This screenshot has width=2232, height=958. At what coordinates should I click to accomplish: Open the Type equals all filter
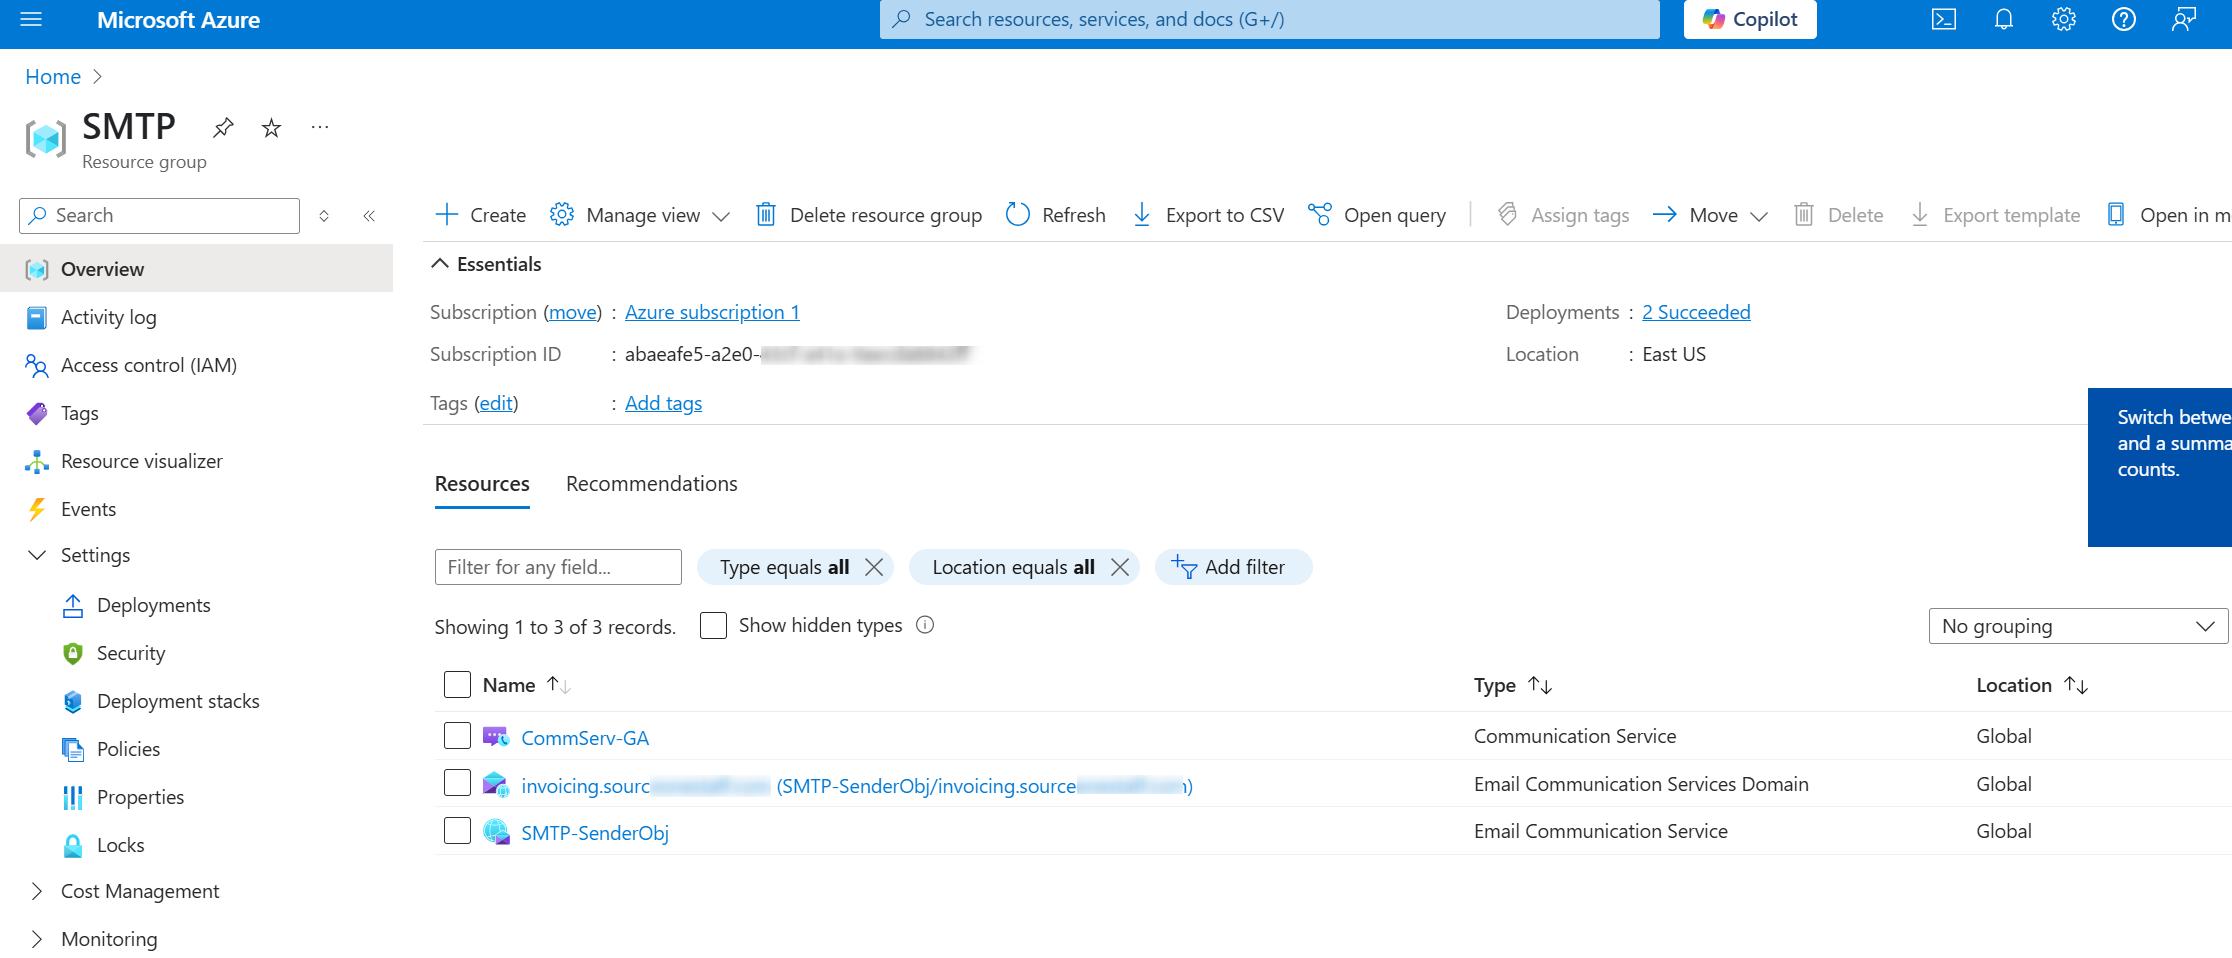(x=784, y=567)
